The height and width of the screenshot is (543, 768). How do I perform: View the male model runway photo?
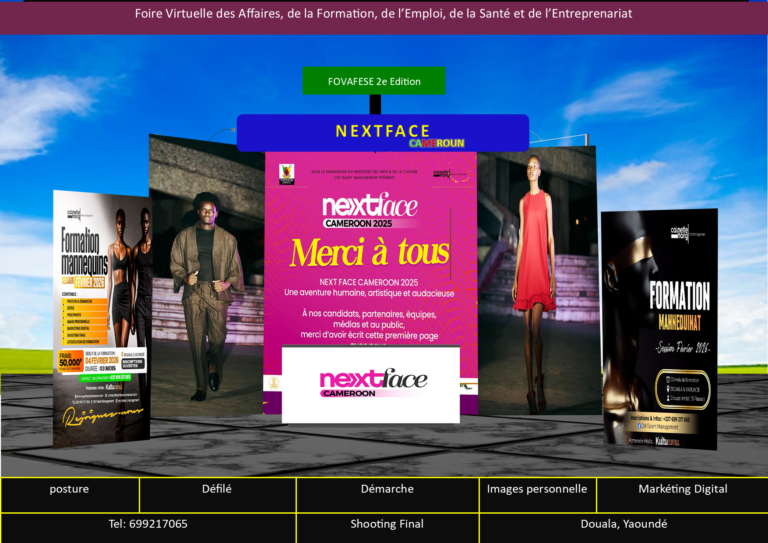[x=207, y=277]
